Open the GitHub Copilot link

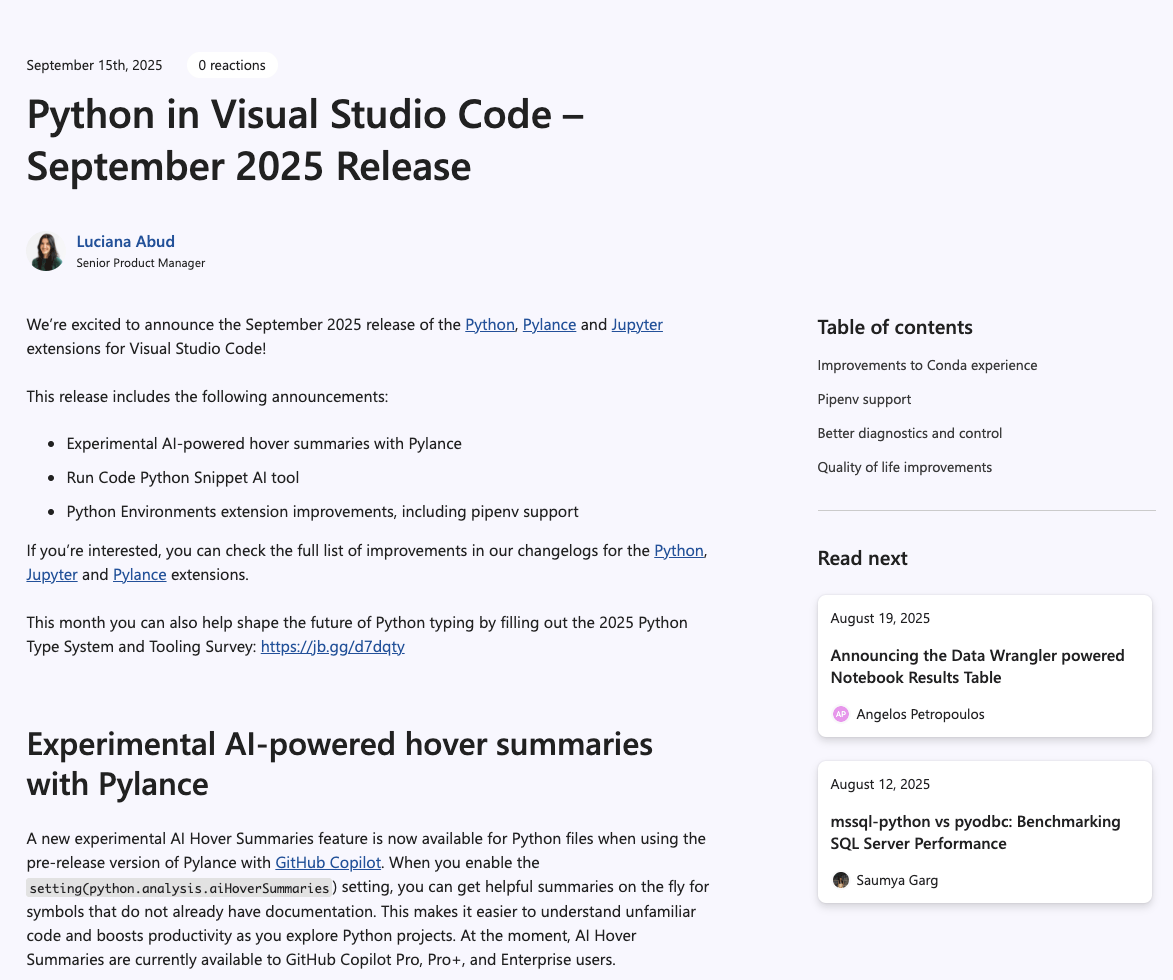[328, 862]
